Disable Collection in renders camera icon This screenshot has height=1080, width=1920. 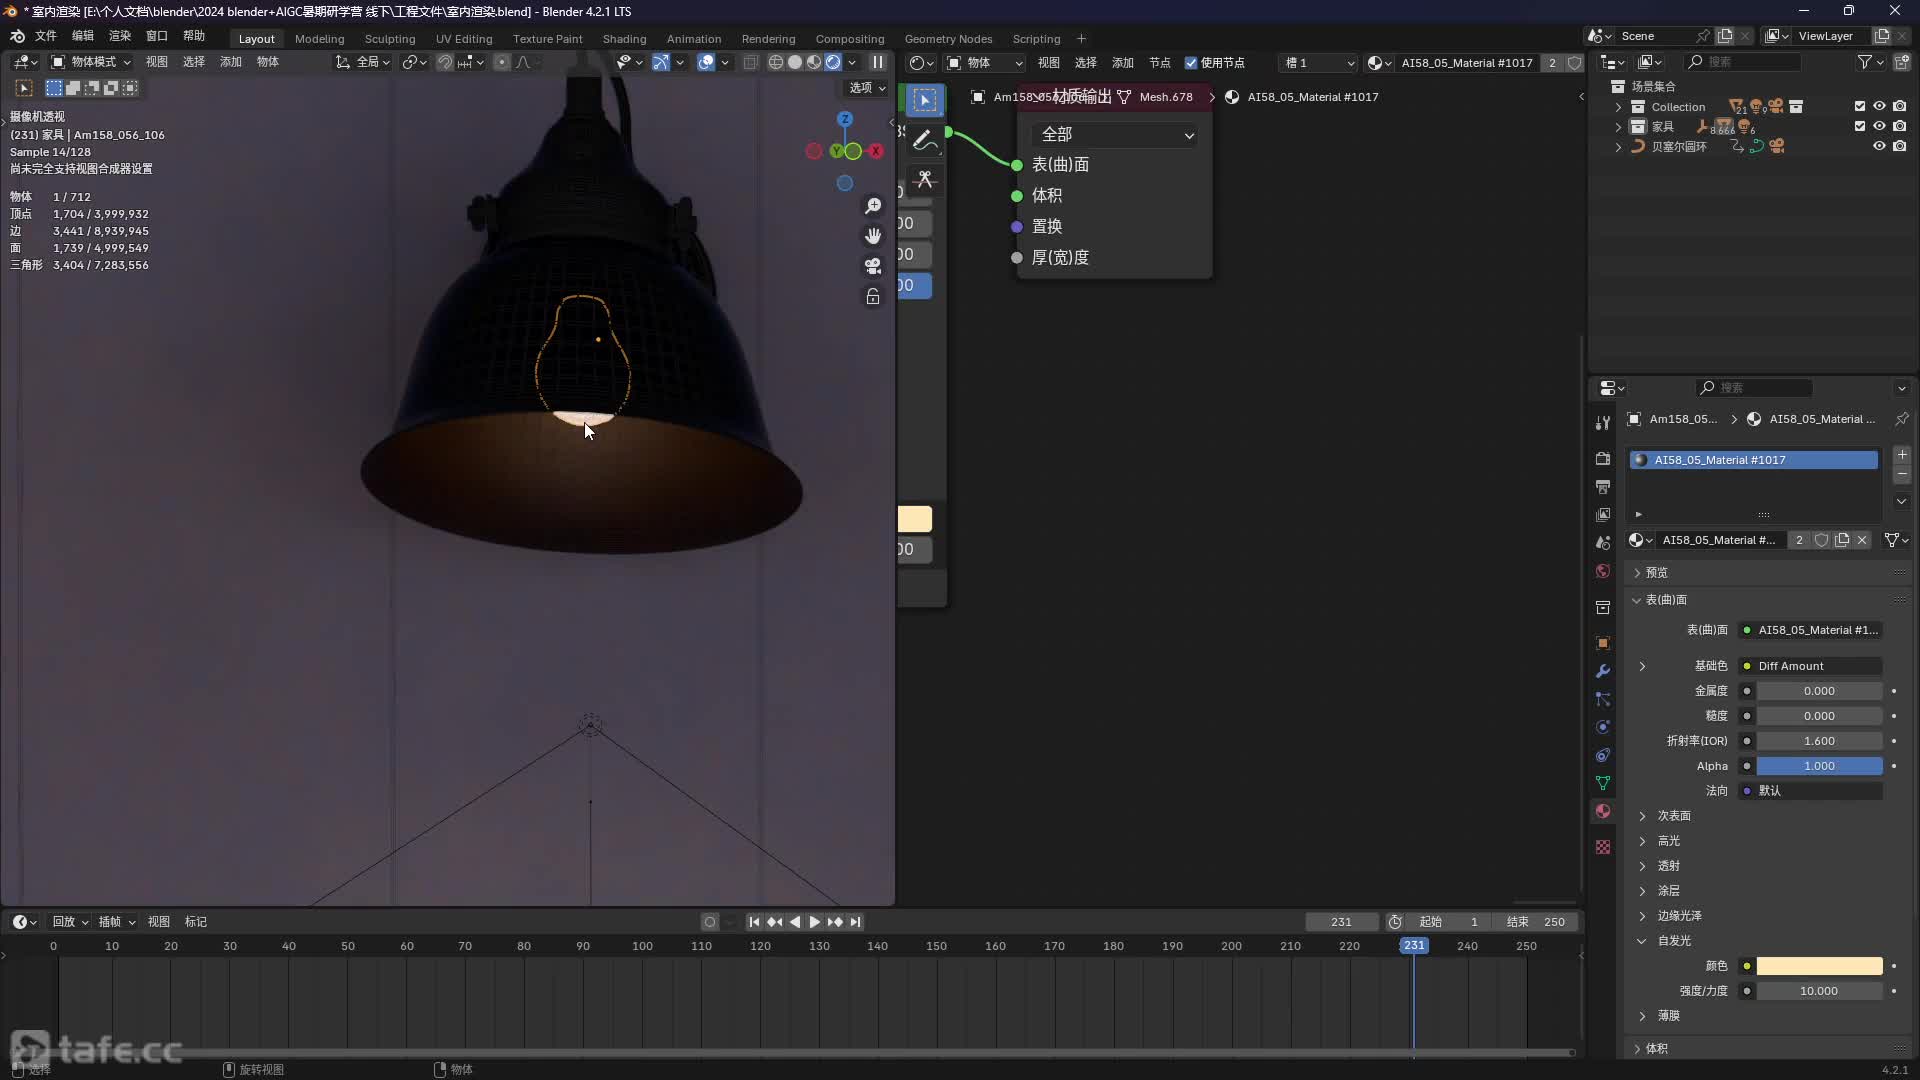click(1899, 106)
